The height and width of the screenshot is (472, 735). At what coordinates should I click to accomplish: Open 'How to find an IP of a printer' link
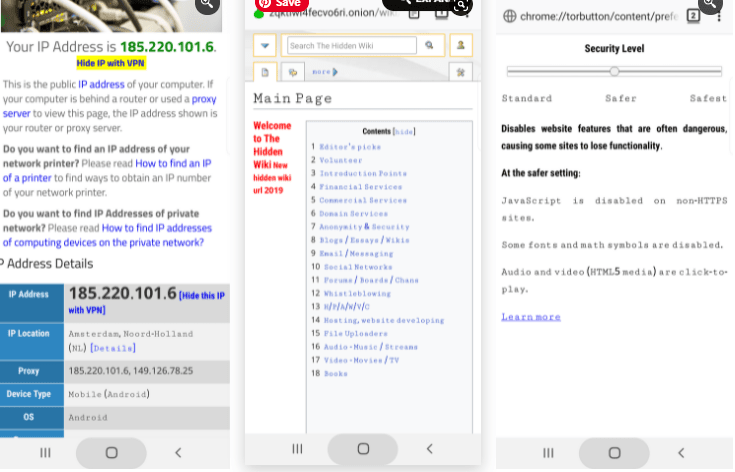[x=107, y=171]
